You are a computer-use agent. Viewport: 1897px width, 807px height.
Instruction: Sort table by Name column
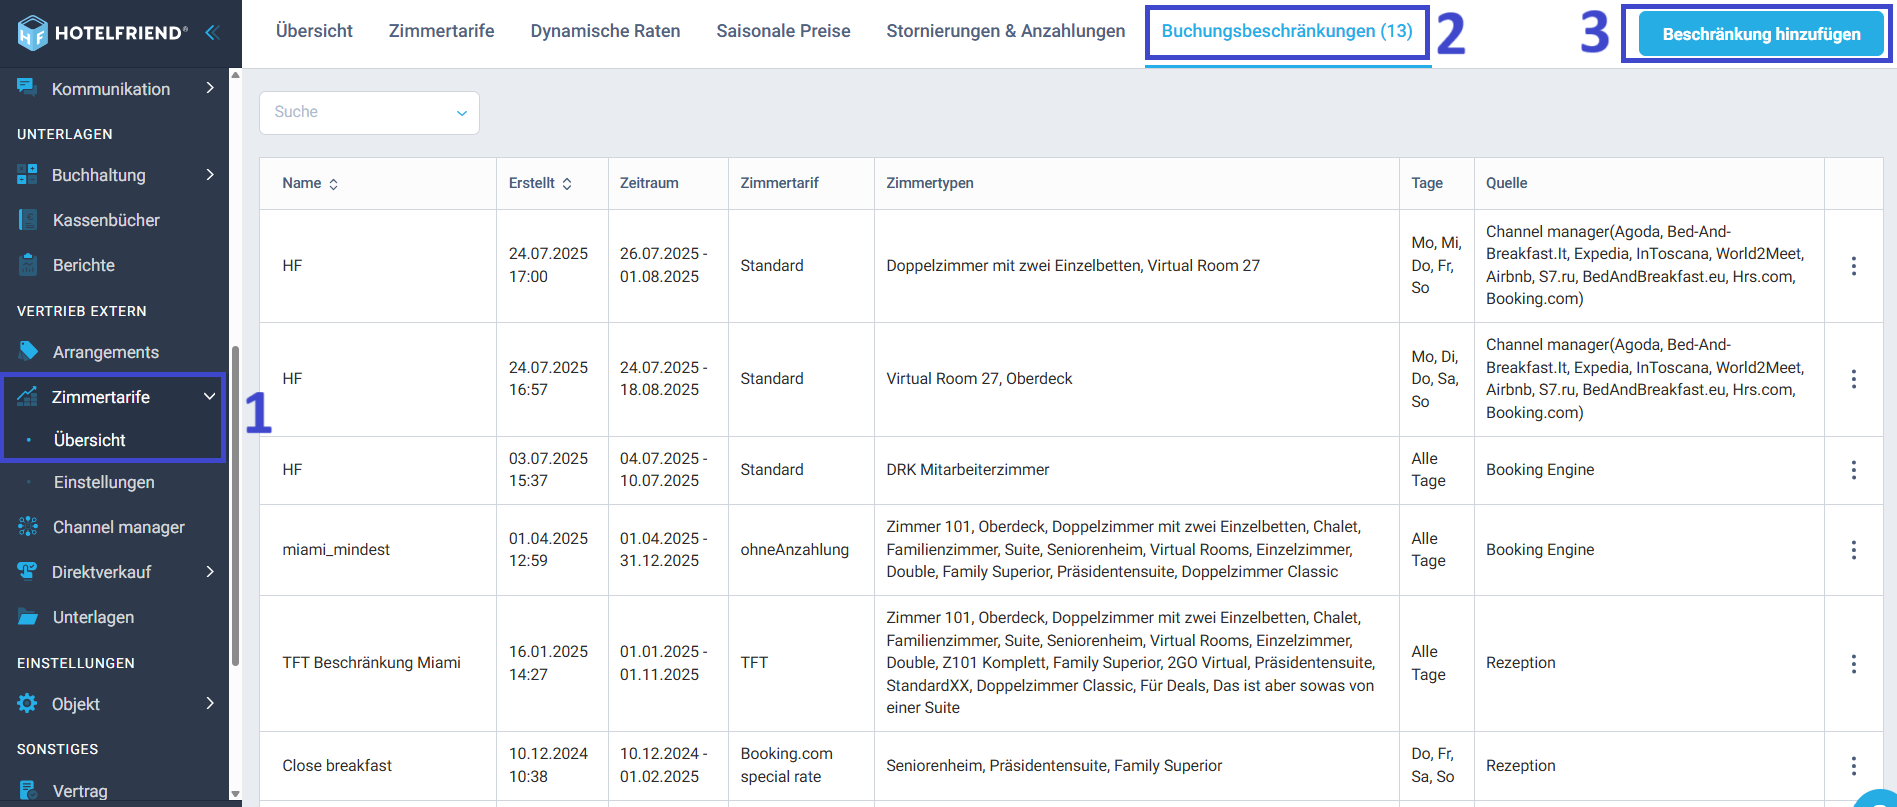coord(333,184)
